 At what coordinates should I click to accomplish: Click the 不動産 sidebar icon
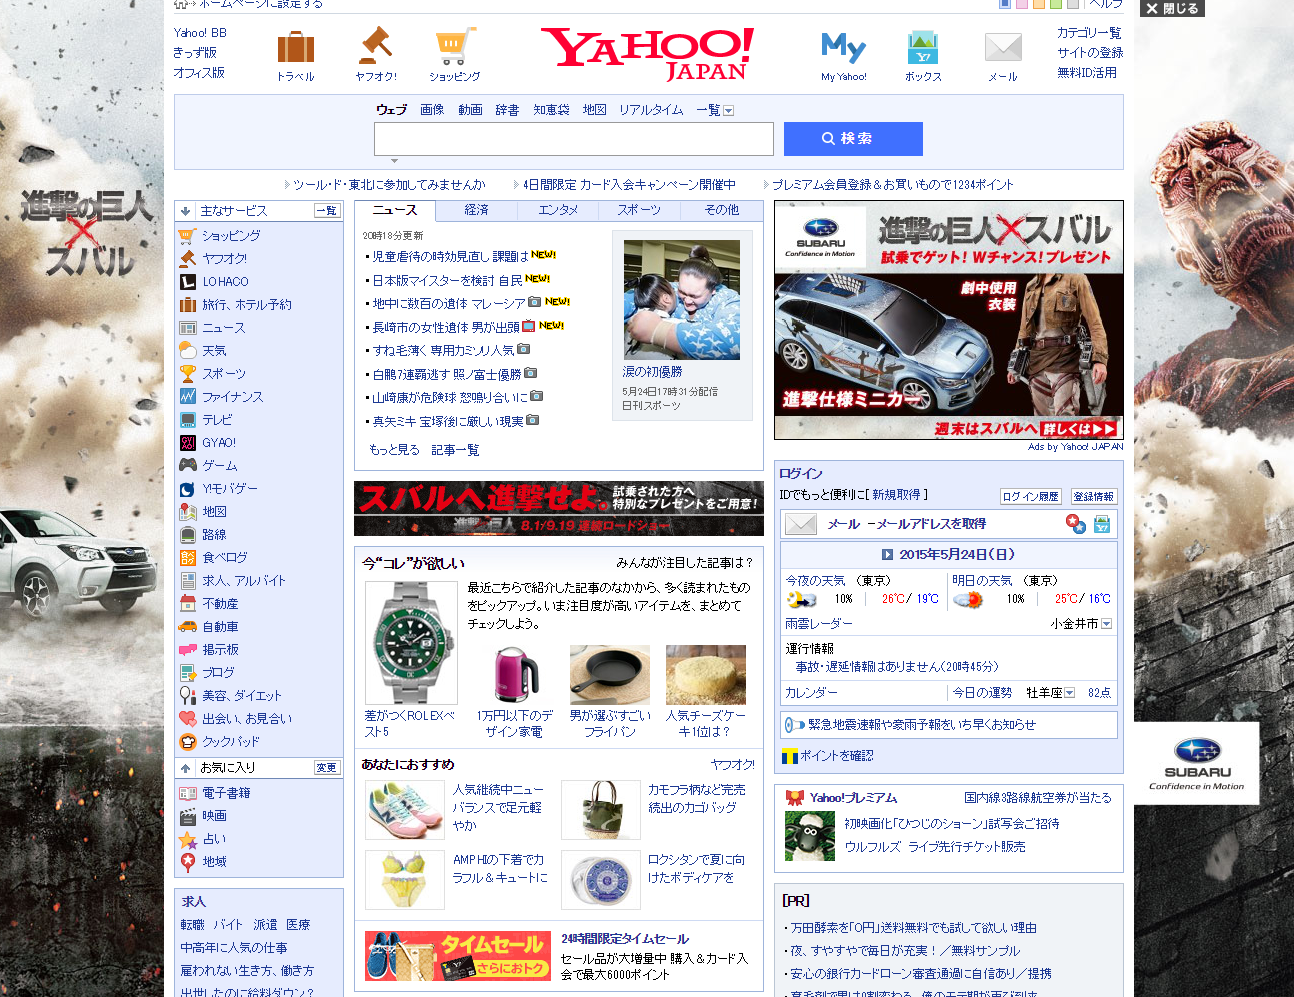187,604
